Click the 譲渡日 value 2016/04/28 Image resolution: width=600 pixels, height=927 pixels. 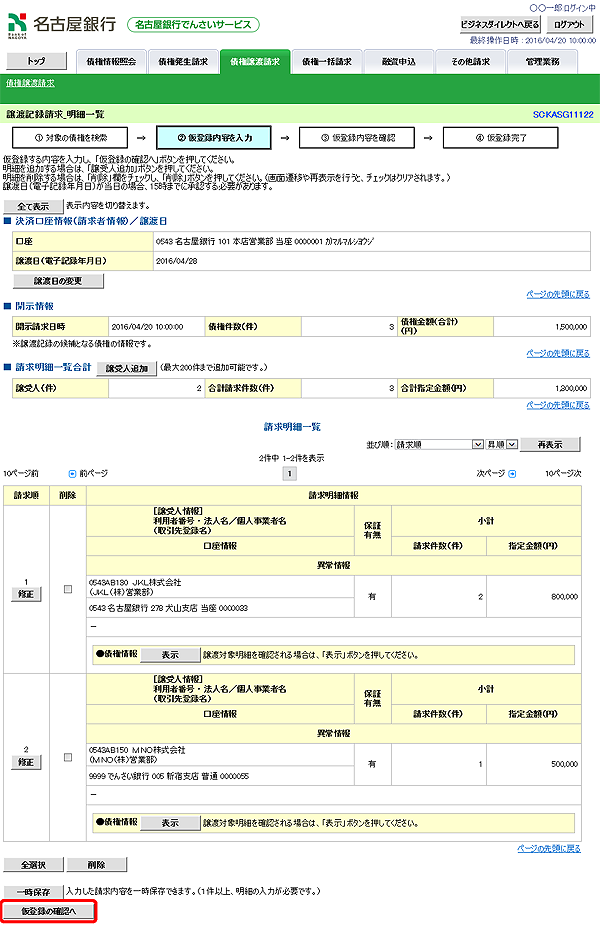[x=176, y=261]
